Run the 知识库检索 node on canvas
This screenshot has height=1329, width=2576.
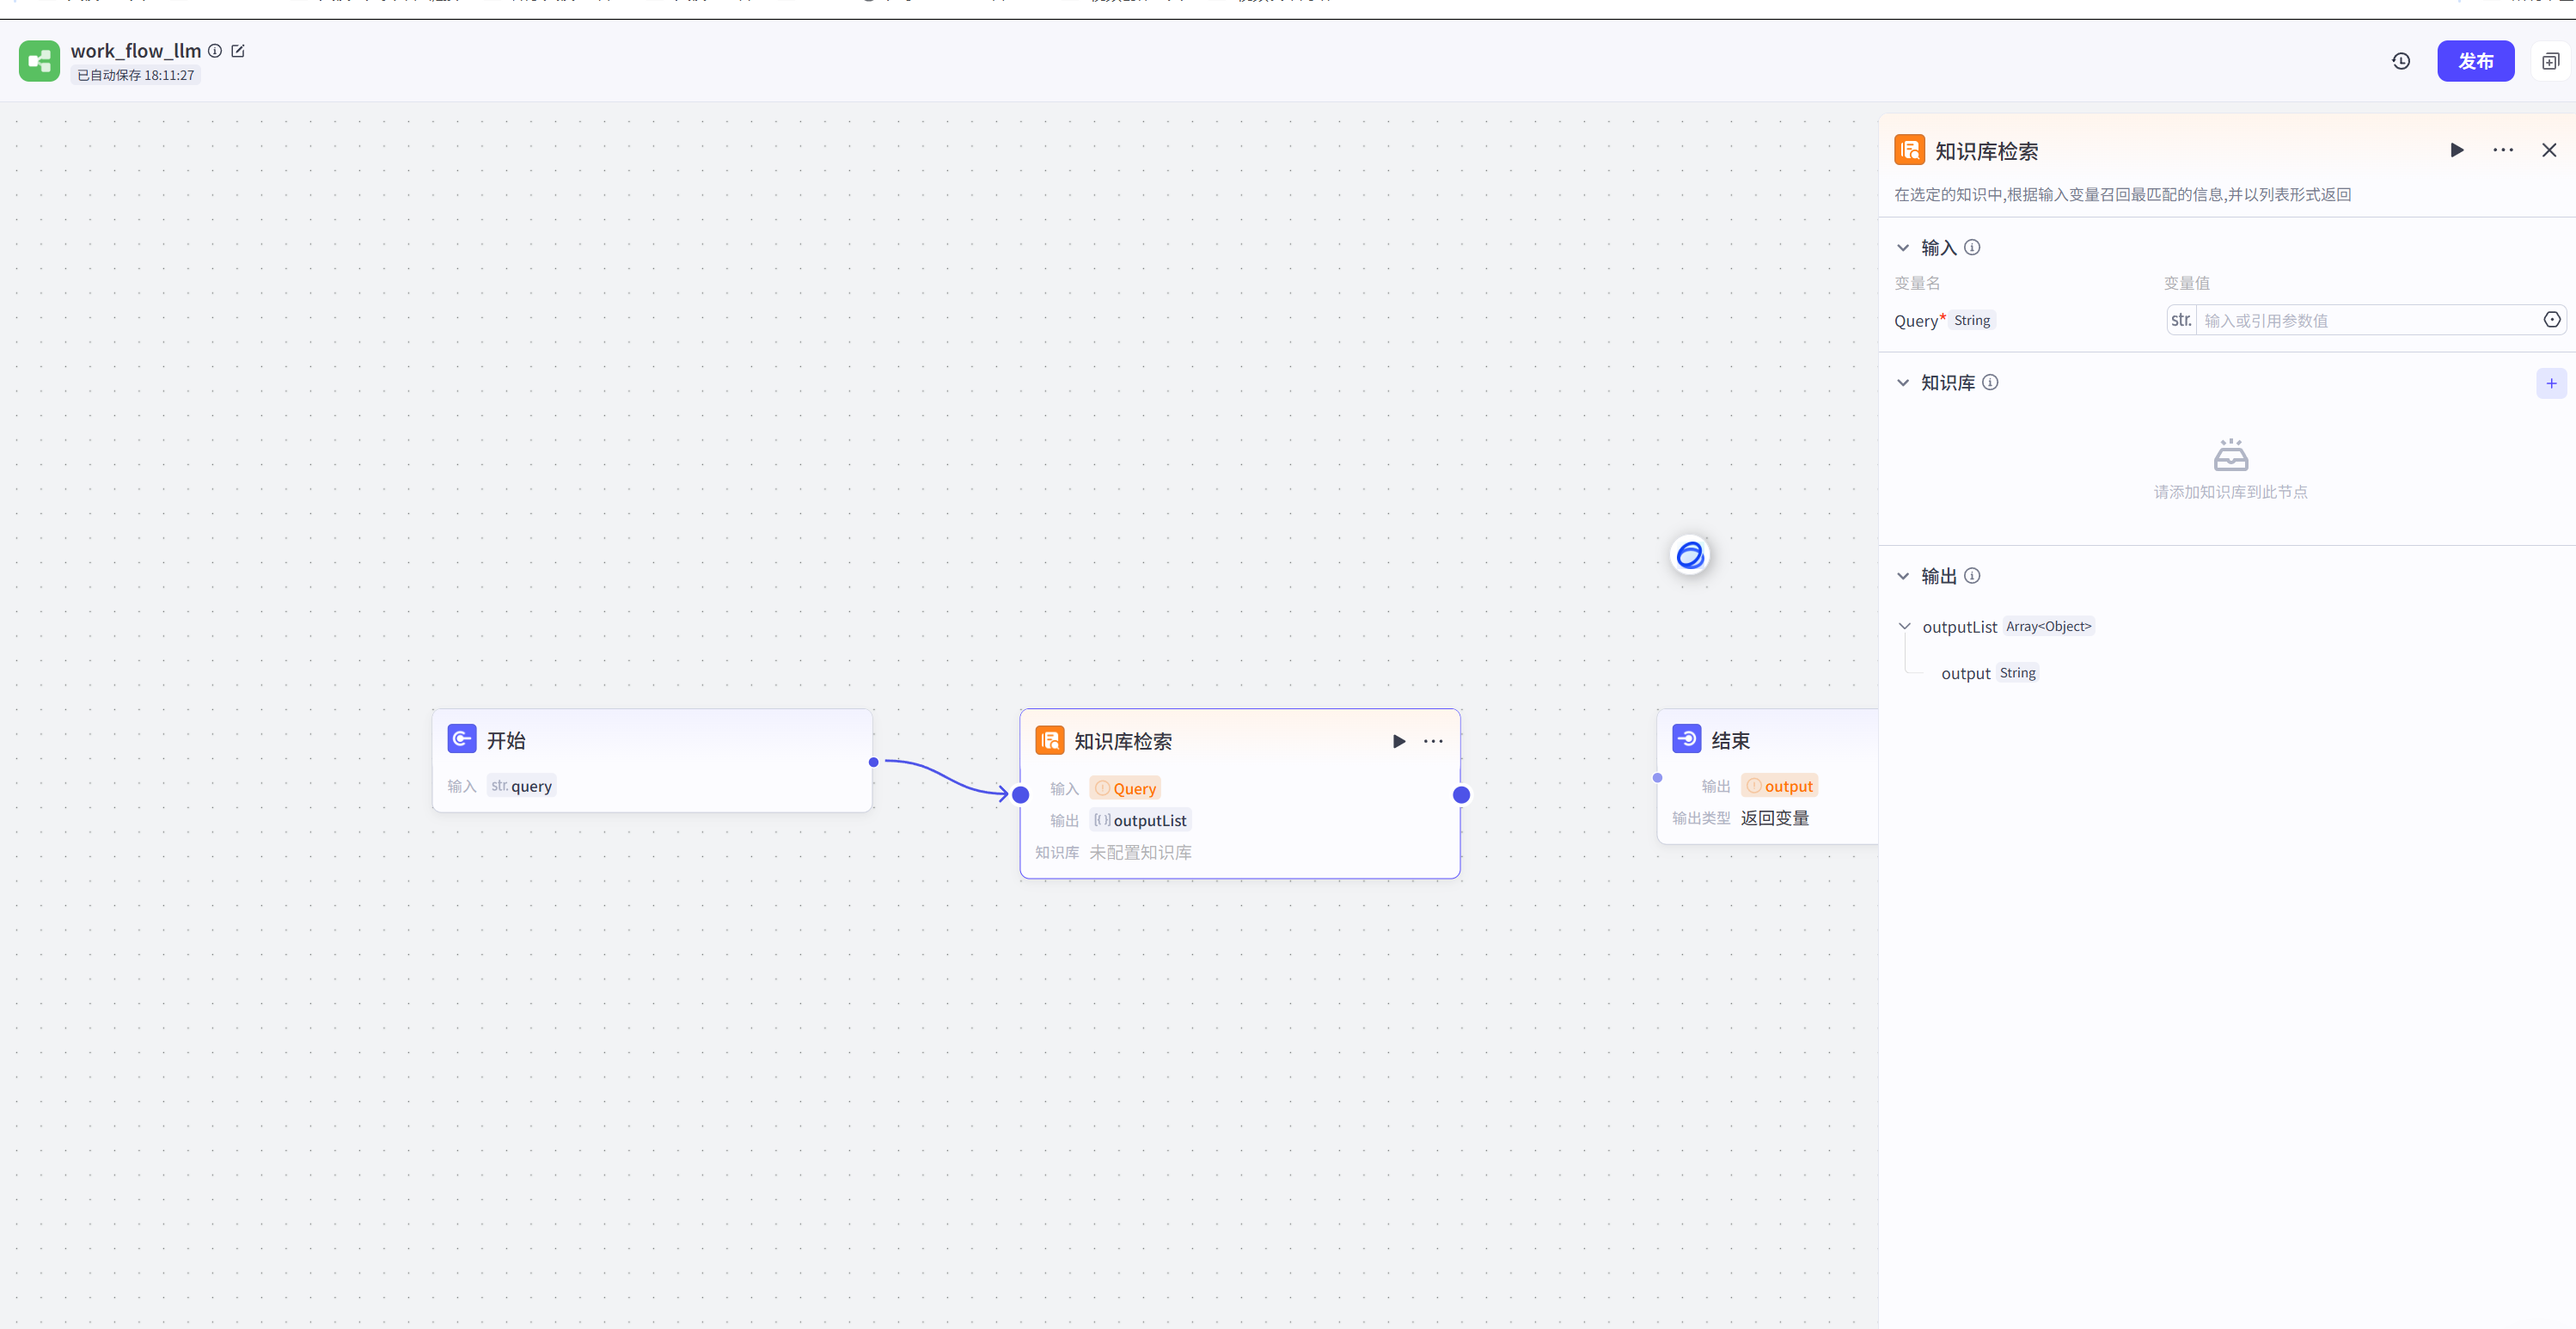[x=1398, y=741]
